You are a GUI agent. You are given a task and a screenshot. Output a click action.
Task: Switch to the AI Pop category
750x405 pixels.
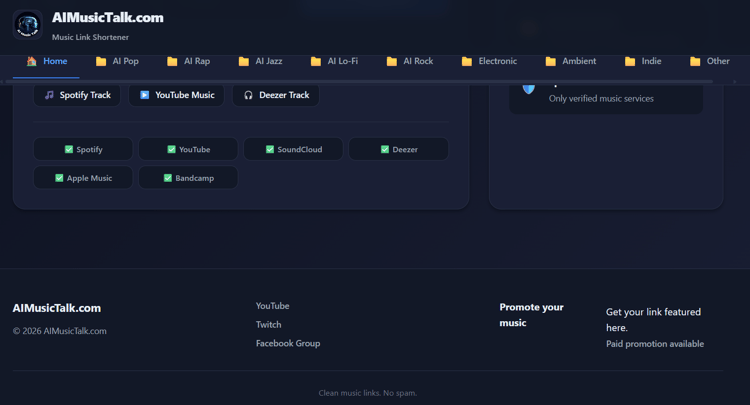(117, 61)
